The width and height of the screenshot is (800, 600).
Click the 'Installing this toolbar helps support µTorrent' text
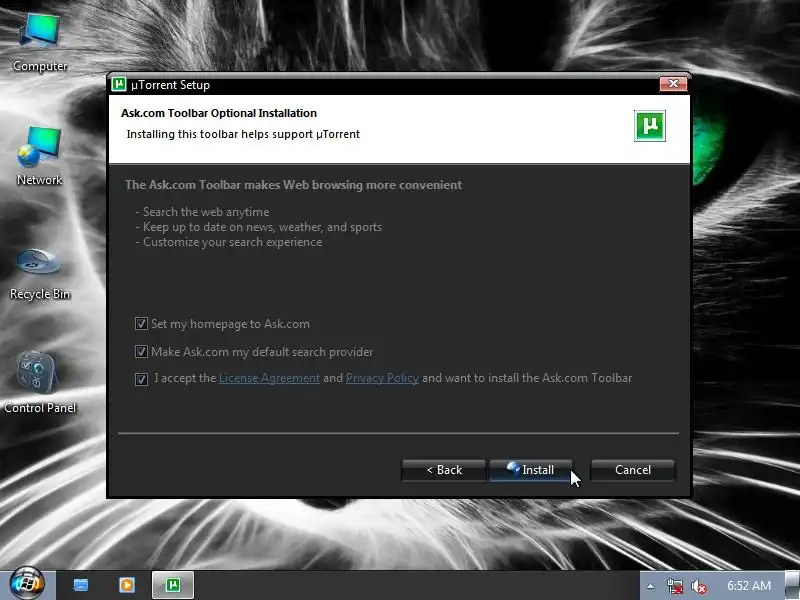click(x=243, y=134)
